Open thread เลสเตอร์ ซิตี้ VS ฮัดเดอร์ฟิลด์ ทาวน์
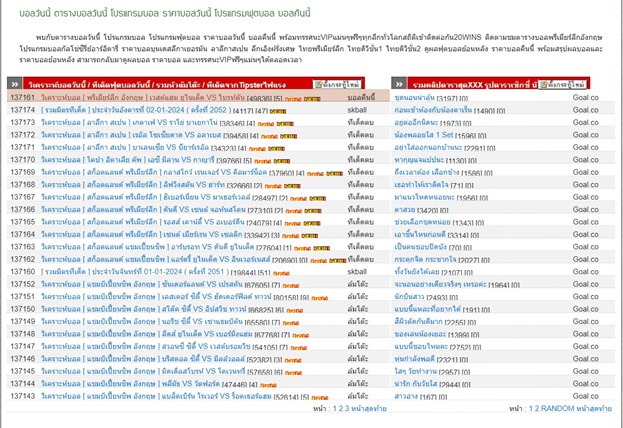The width and height of the screenshot is (623, 428). (x=156, y=296)
